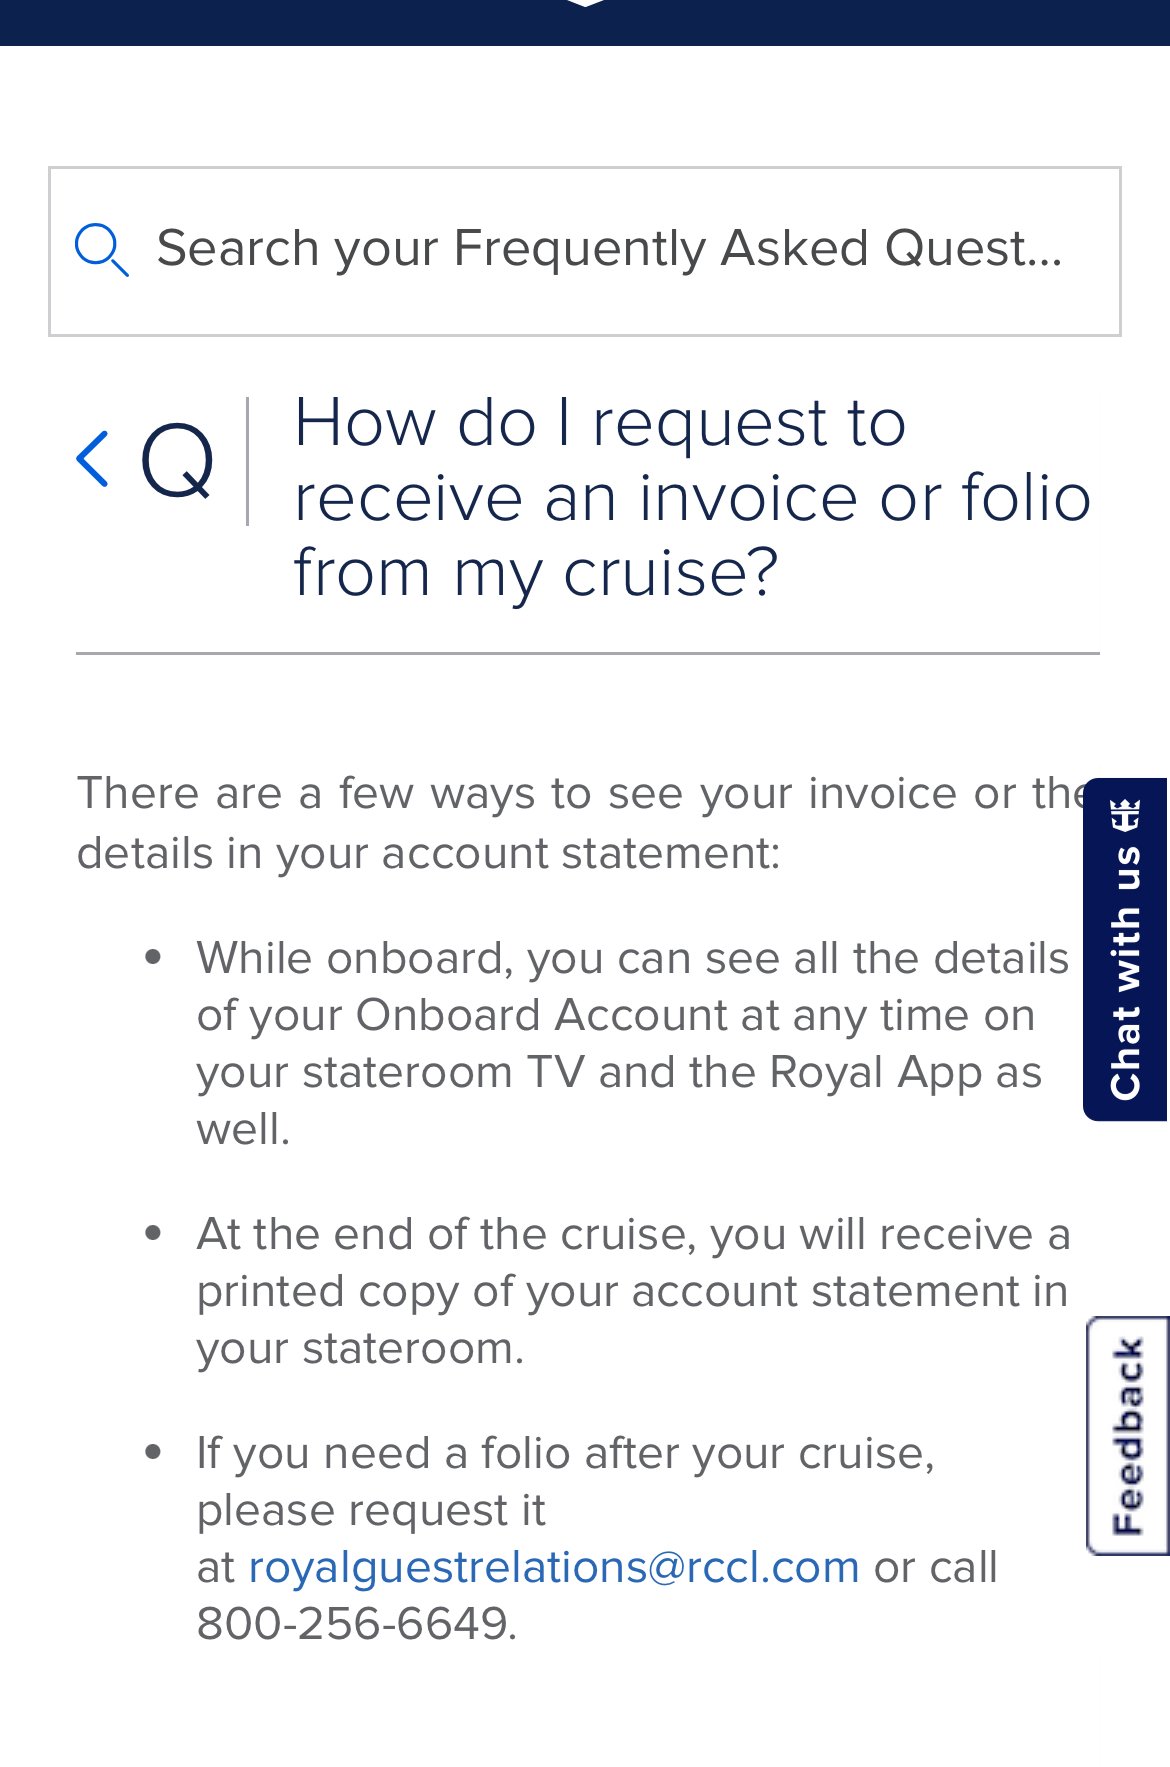Click the divider line below question title

click(588, 653)
